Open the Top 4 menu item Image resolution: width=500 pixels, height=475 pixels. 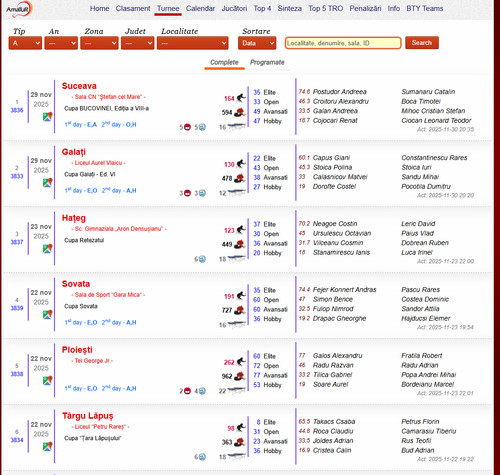pyautogui.click(x=262, y=9)
